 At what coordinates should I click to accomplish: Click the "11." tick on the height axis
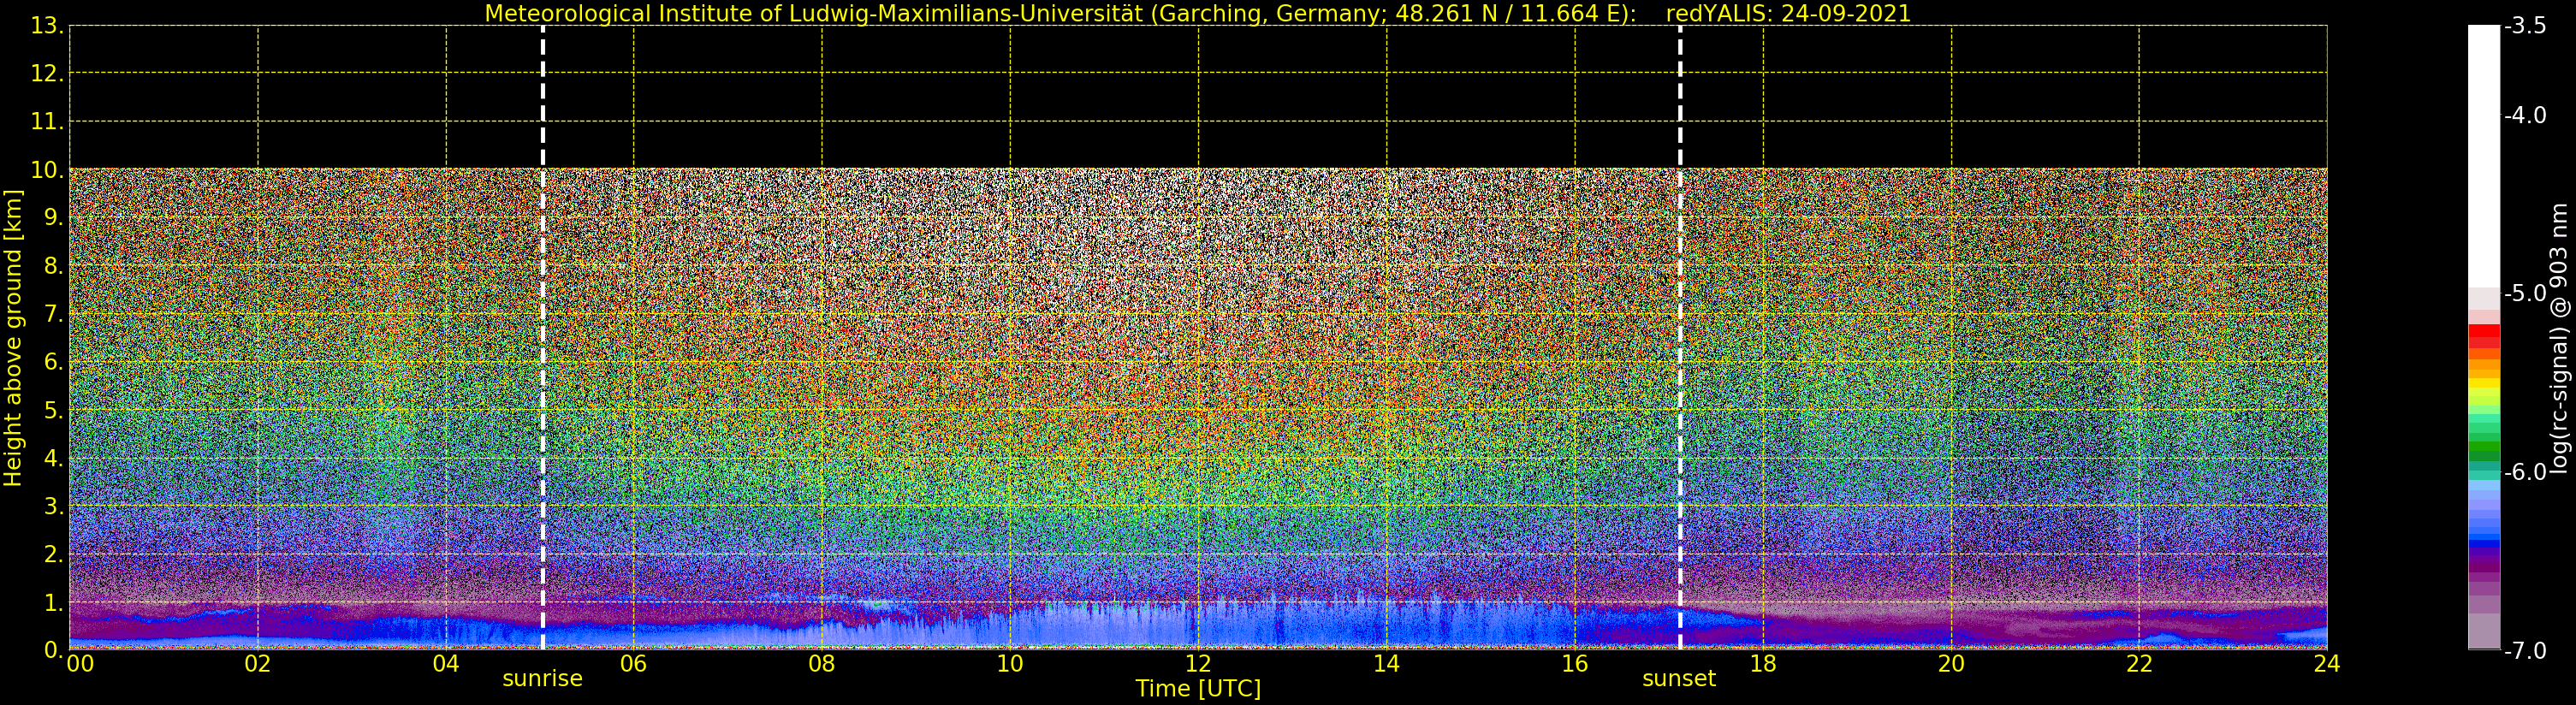point(48,122)
